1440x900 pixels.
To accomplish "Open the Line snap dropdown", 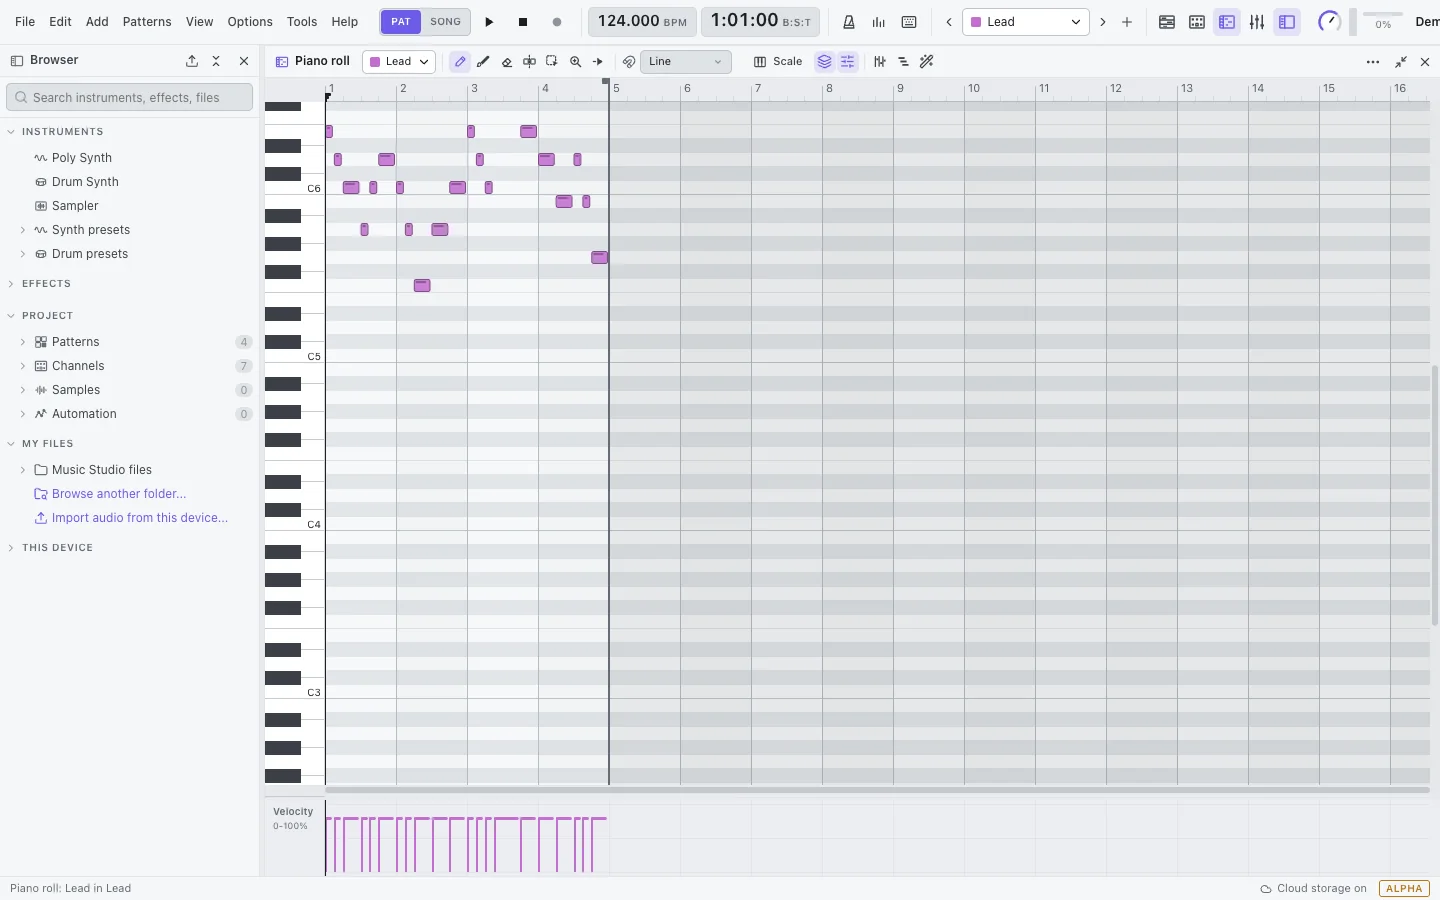I will 686,62.
